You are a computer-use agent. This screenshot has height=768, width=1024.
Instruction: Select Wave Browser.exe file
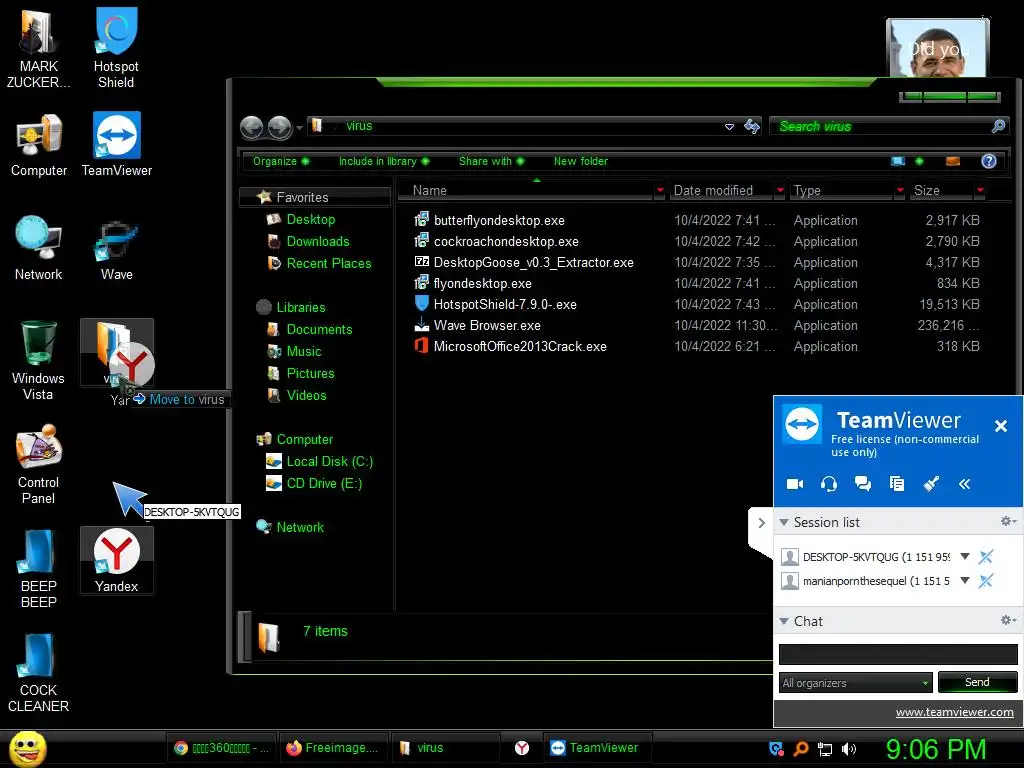pos(487,325)
